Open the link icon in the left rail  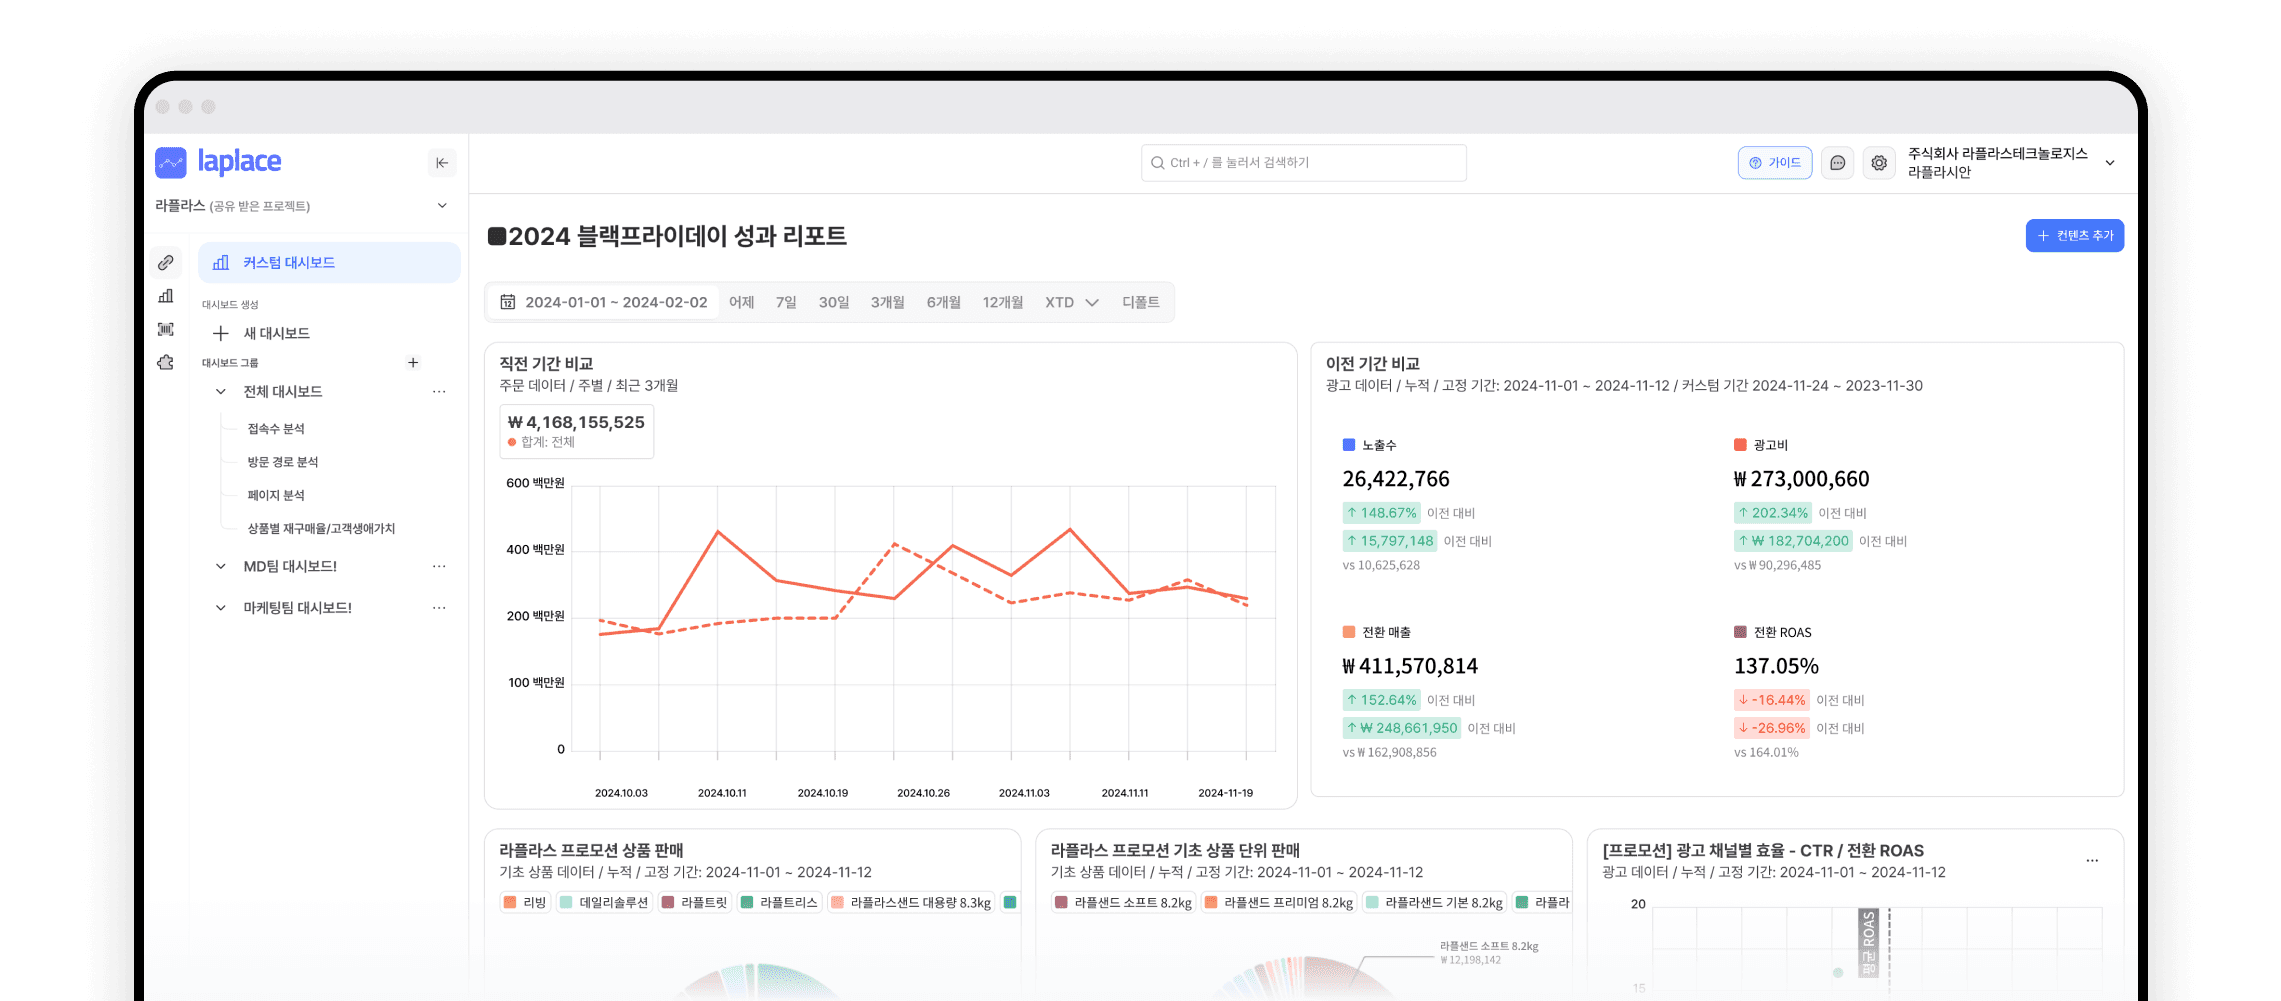pyautogui.click(x=166, y=263)
